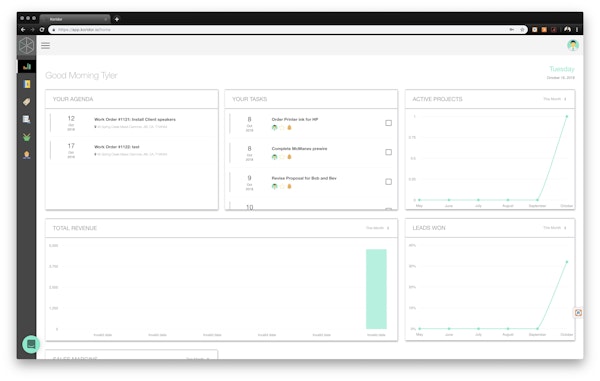Click the star on Order Printer ink task
The height and width of the screenshot is (381, 600).
282,127
